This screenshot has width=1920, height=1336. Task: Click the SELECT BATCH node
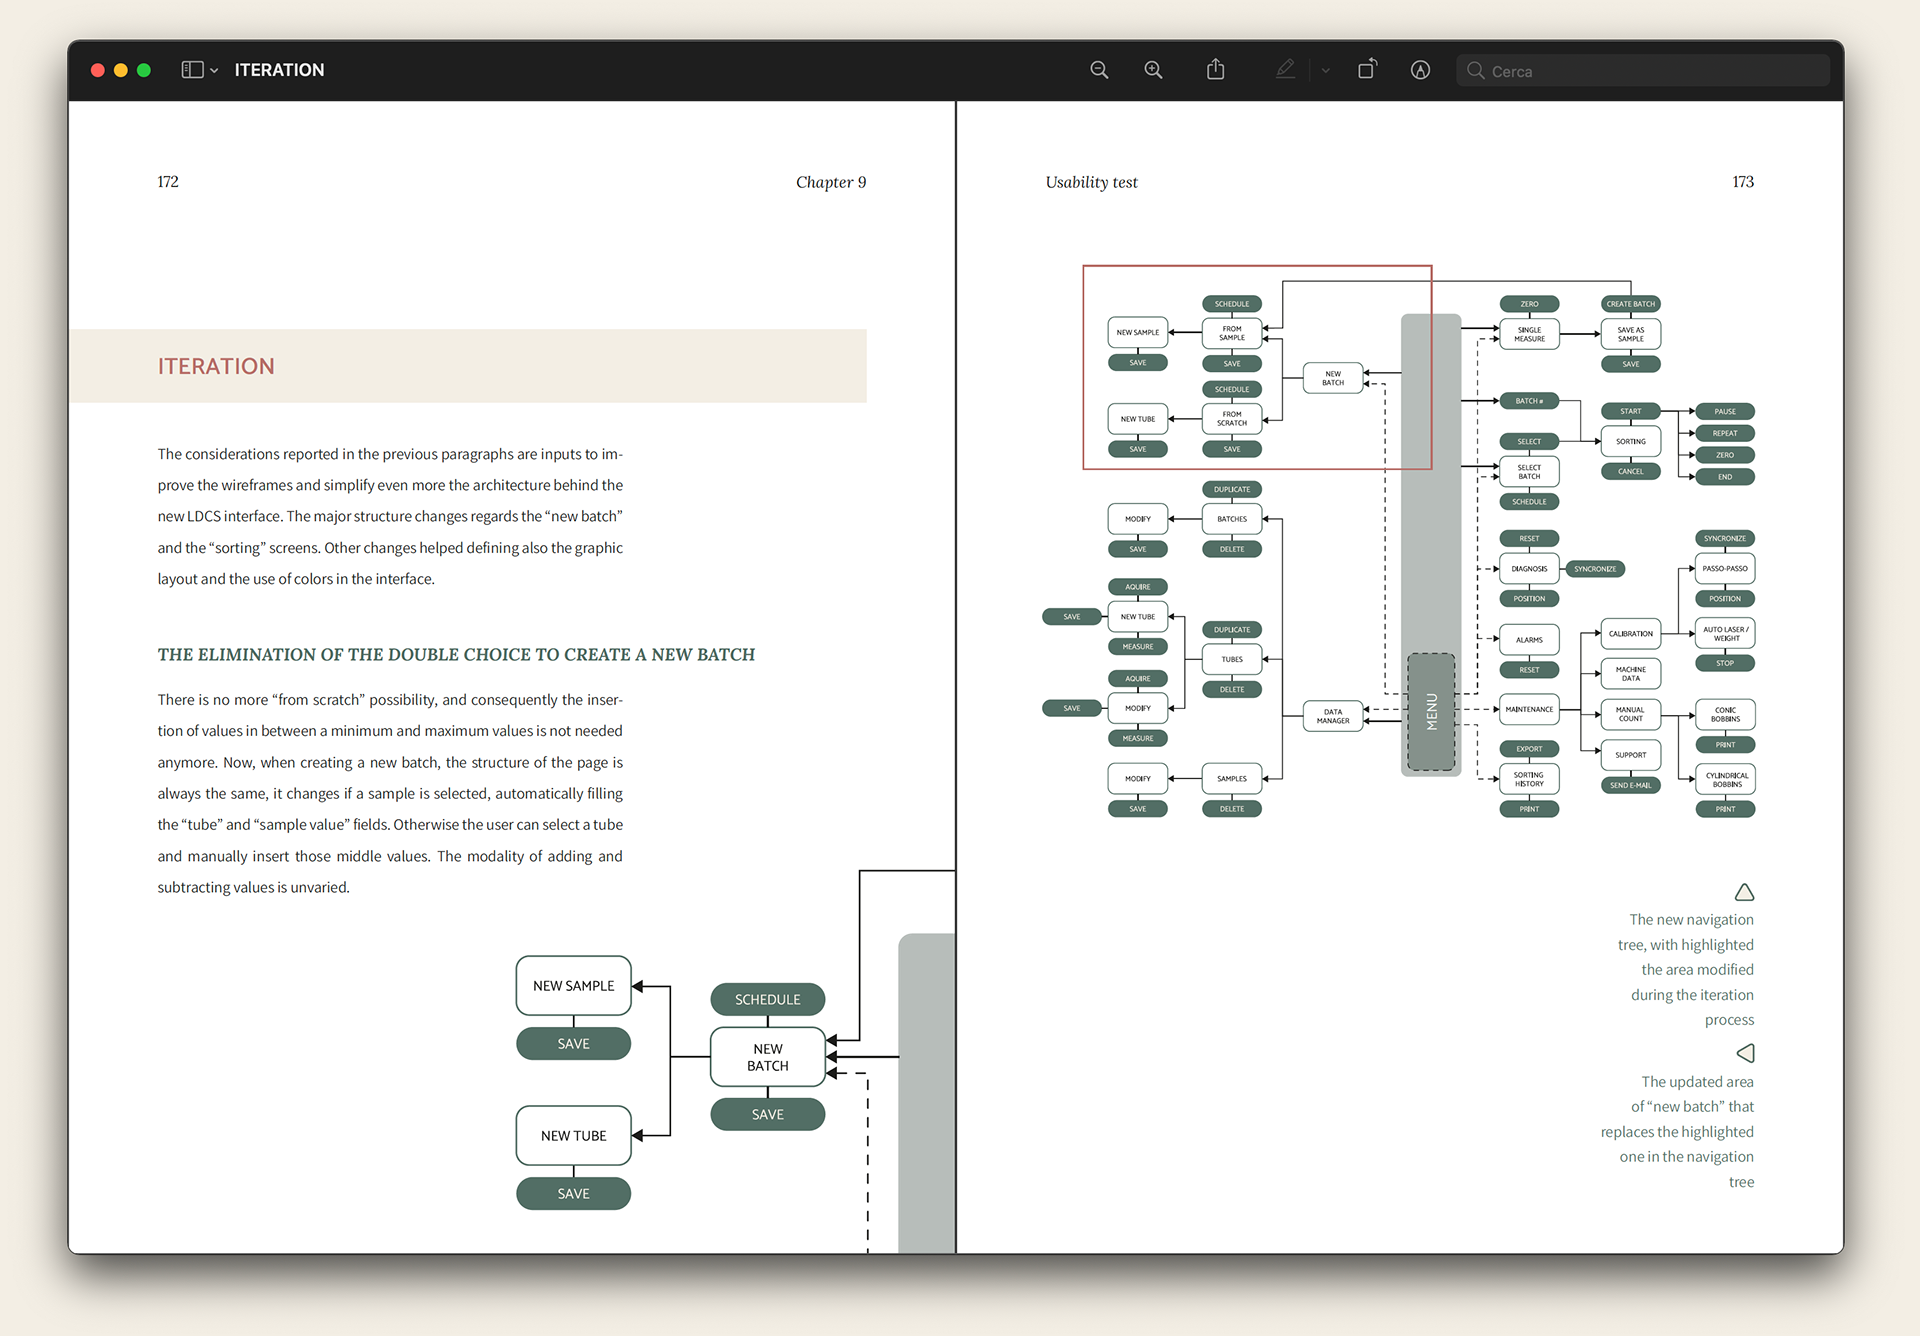tap(1529, 471)
